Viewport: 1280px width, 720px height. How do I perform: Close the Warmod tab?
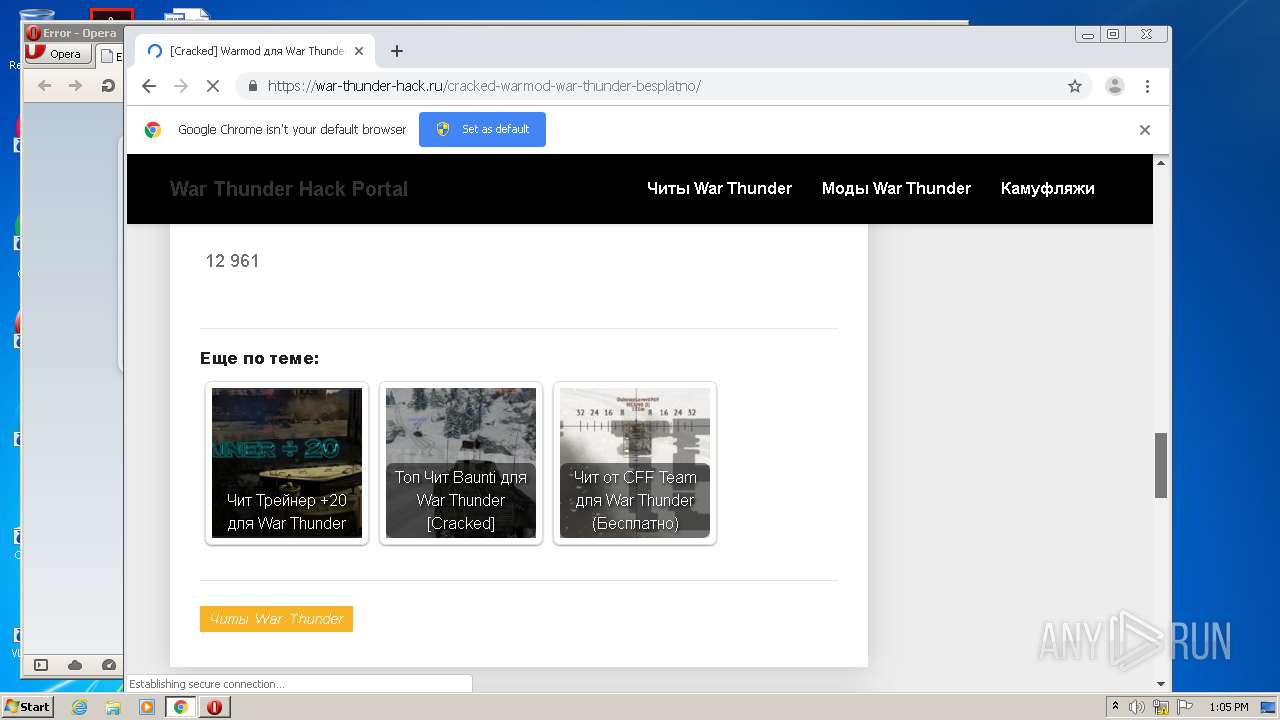[x=357, y=51]
